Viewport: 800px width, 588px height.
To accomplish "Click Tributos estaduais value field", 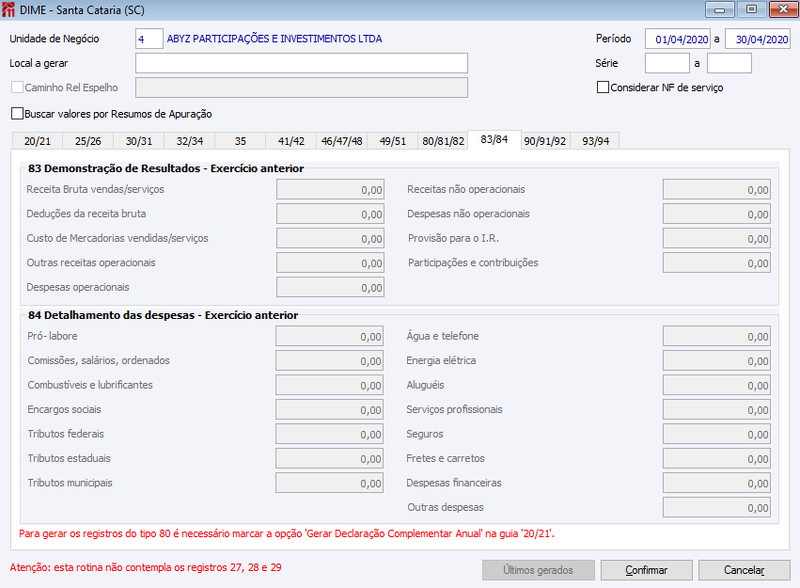I will coord(330,459).
